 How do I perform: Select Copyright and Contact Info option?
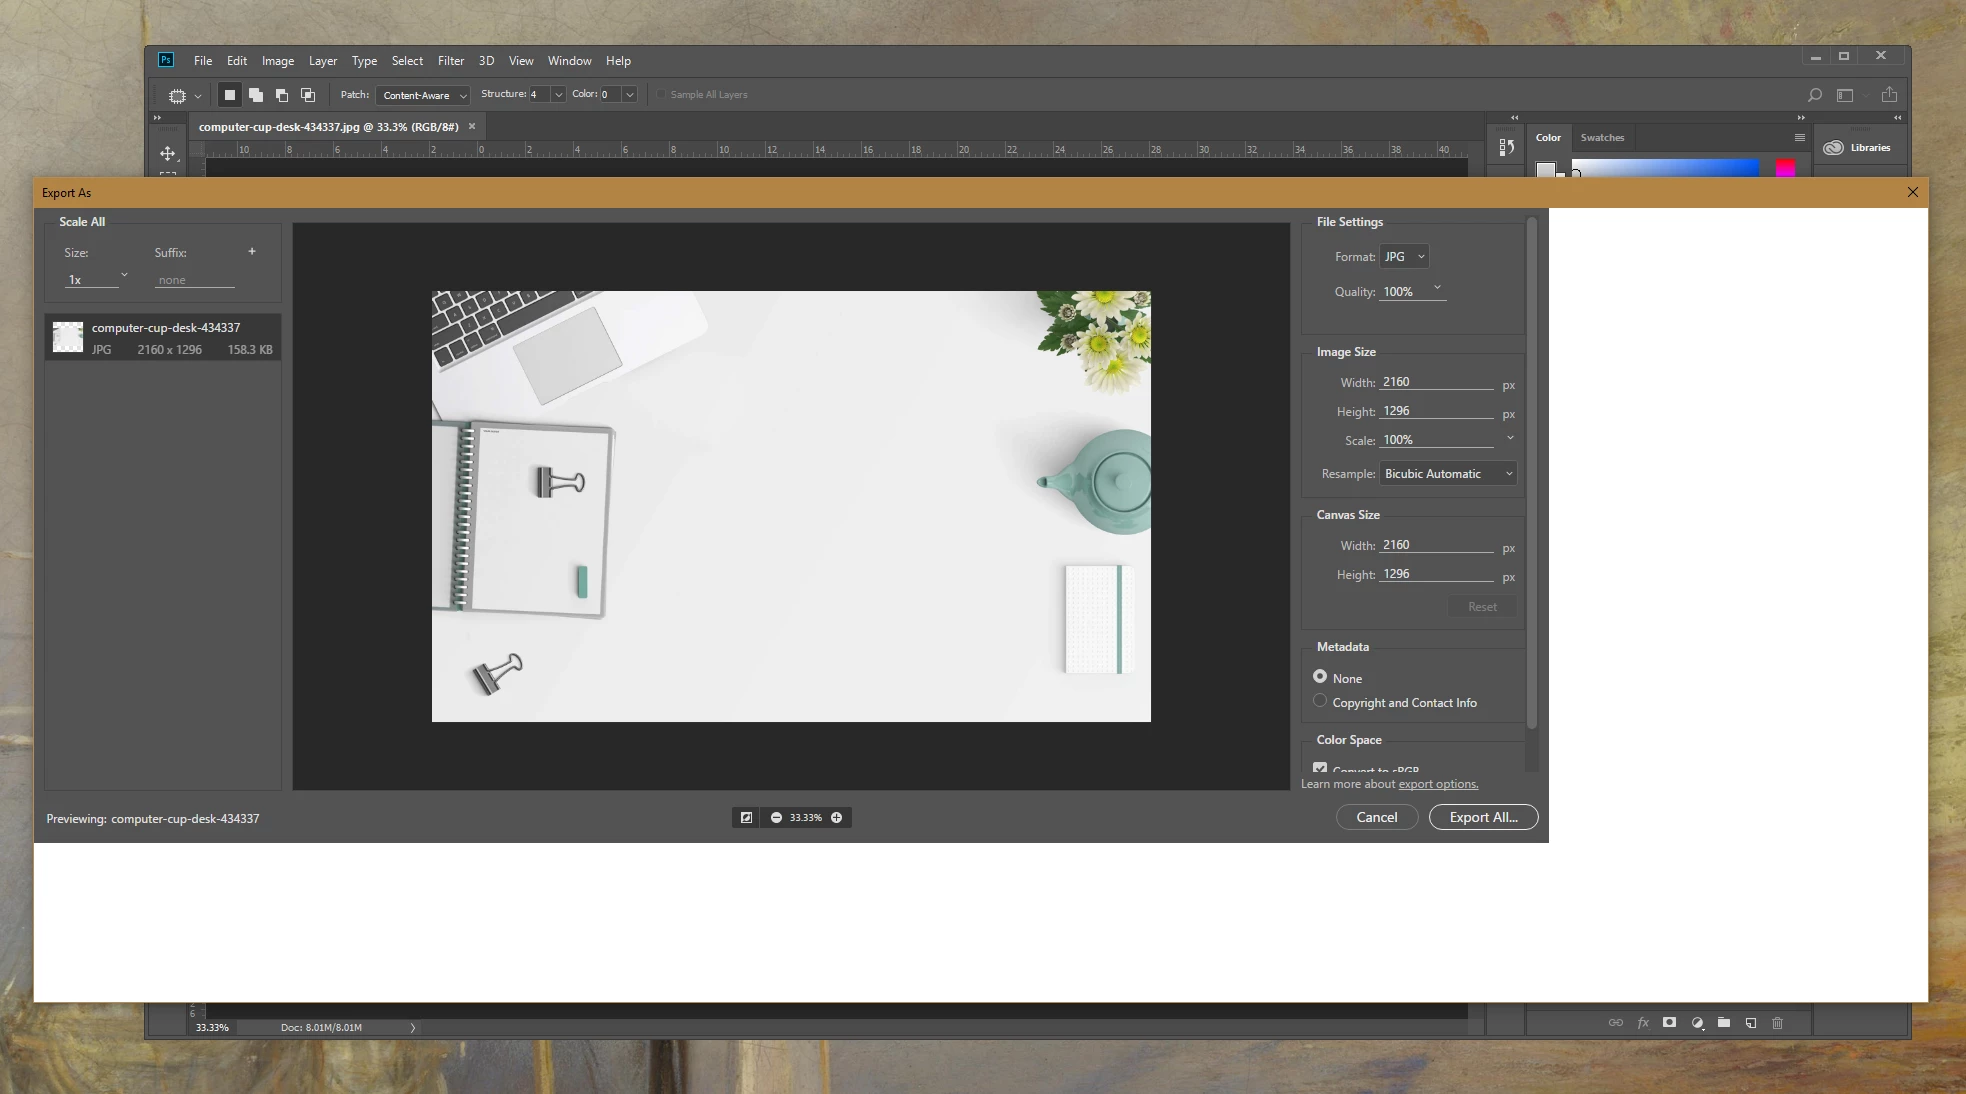pyautogui.click(x=1320, y=701)
